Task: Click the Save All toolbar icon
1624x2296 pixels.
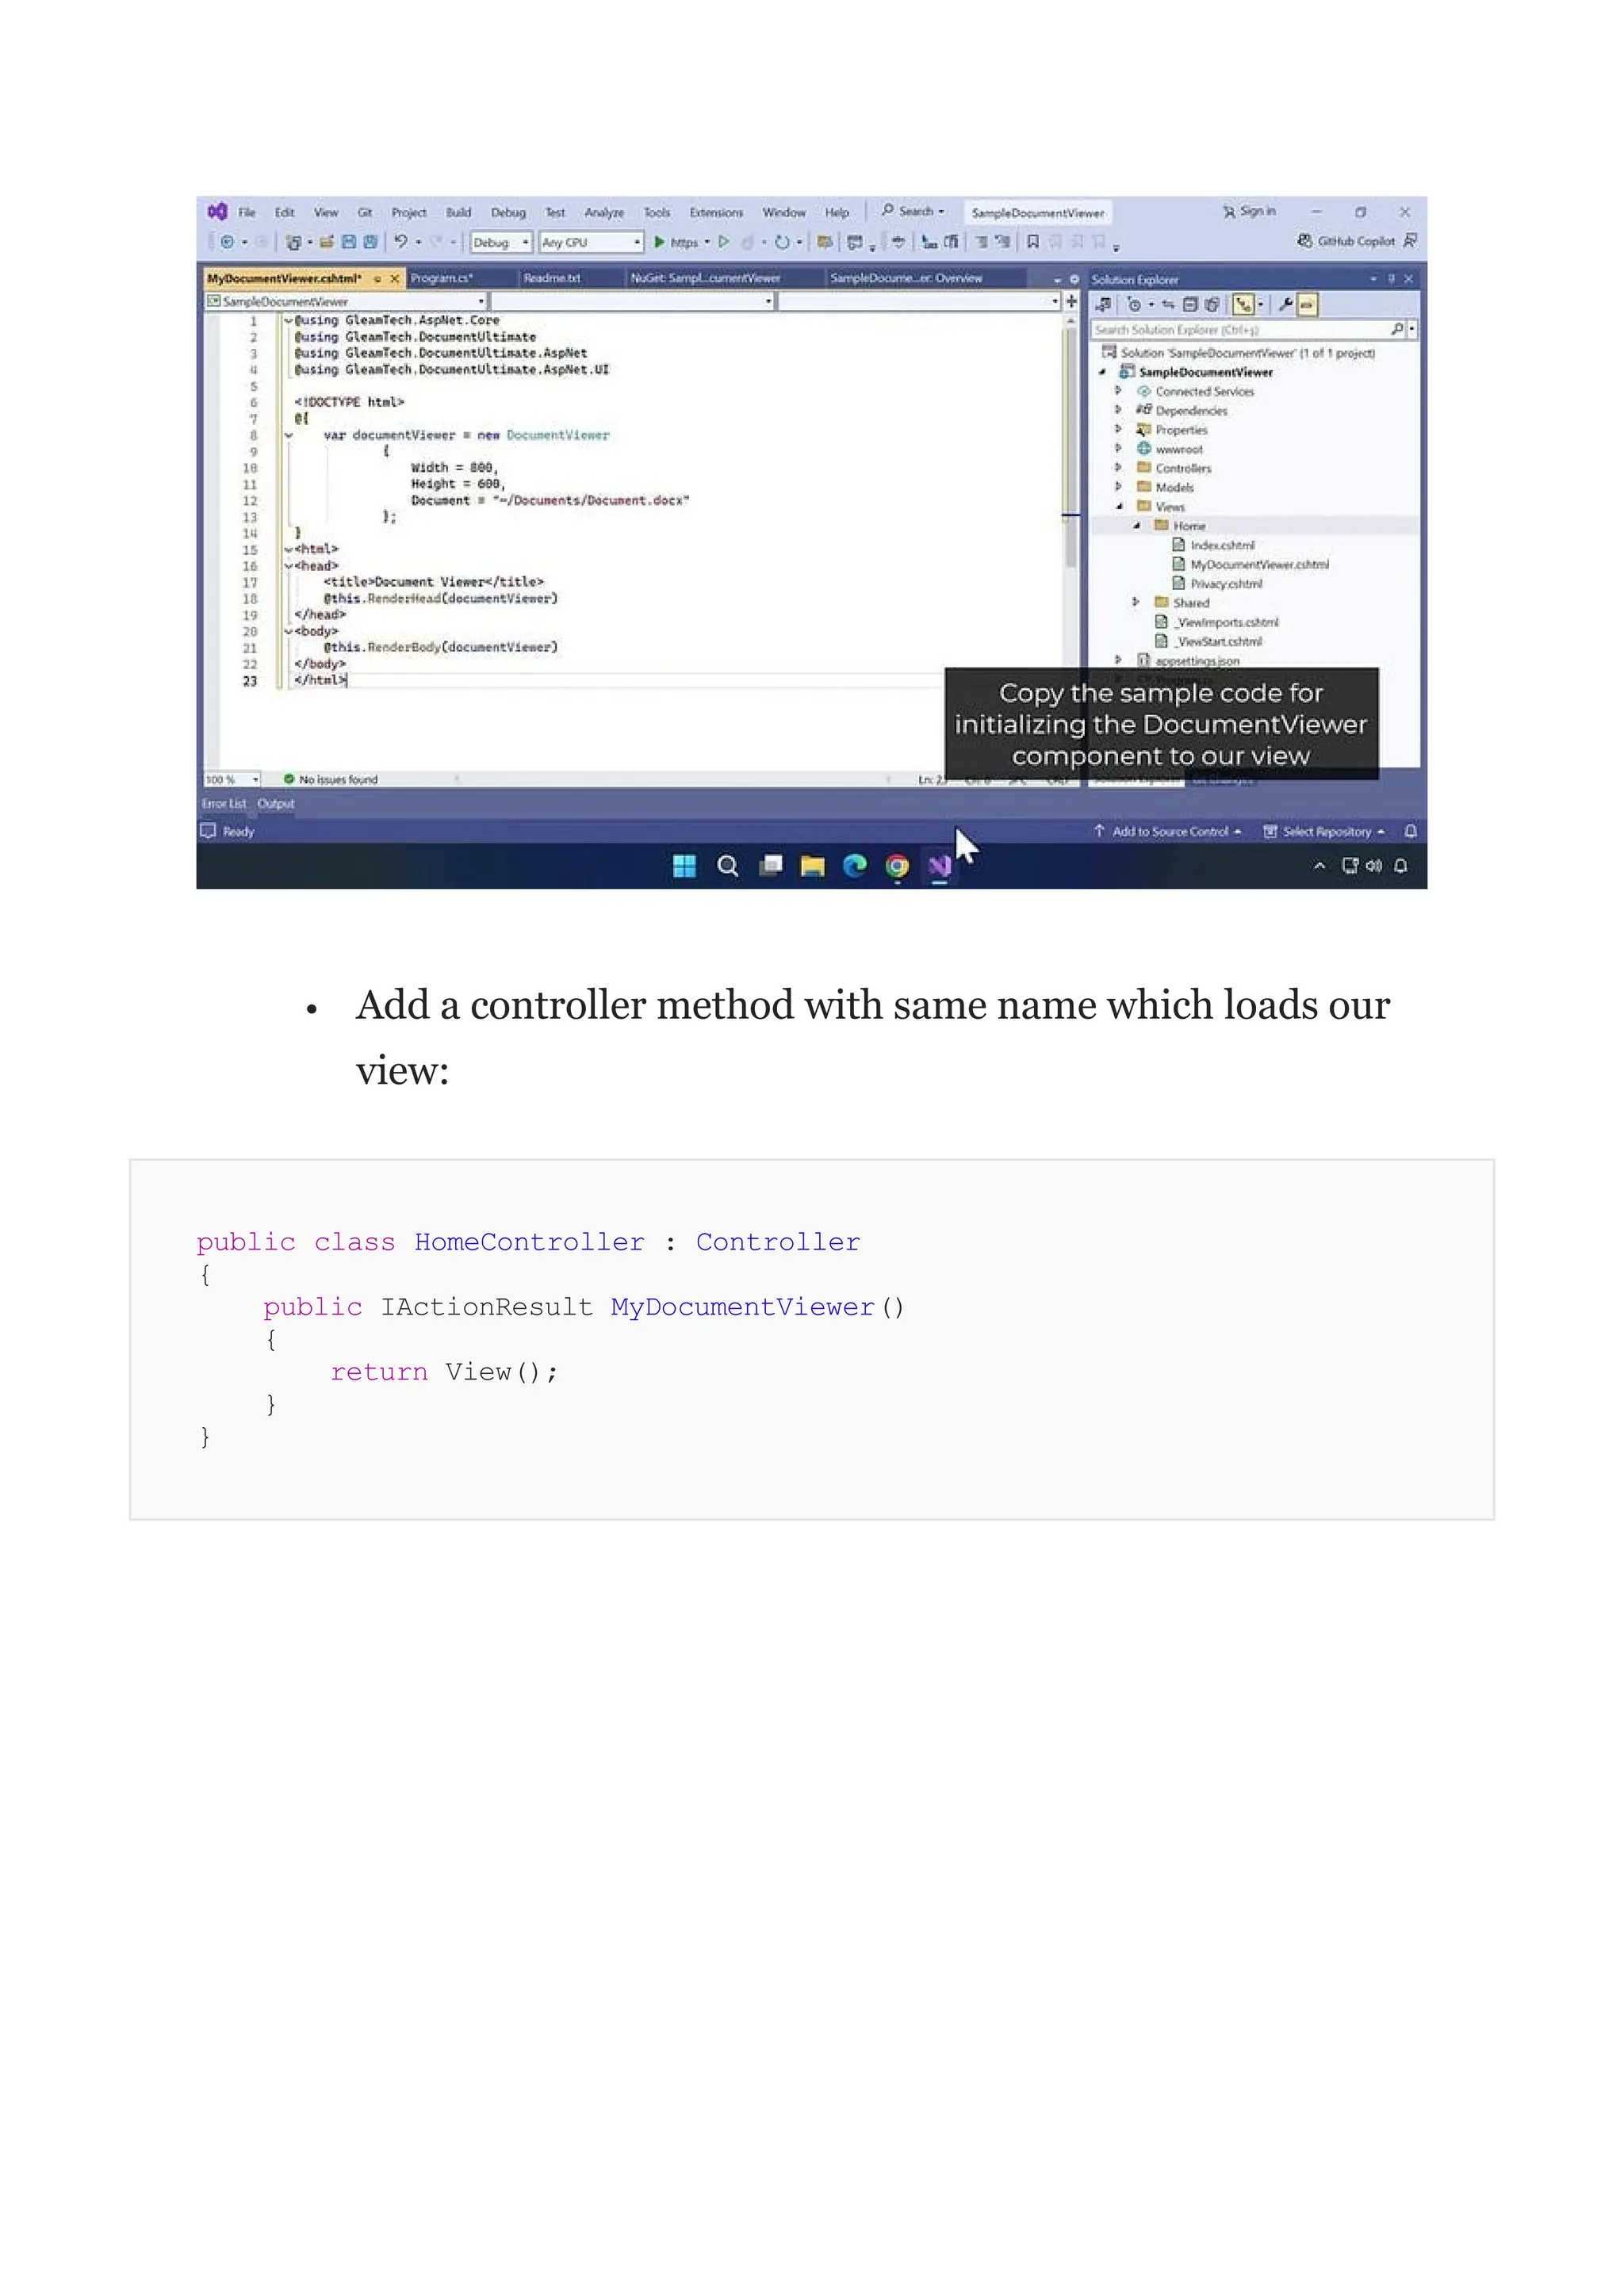Action: (x=370, y=242)
